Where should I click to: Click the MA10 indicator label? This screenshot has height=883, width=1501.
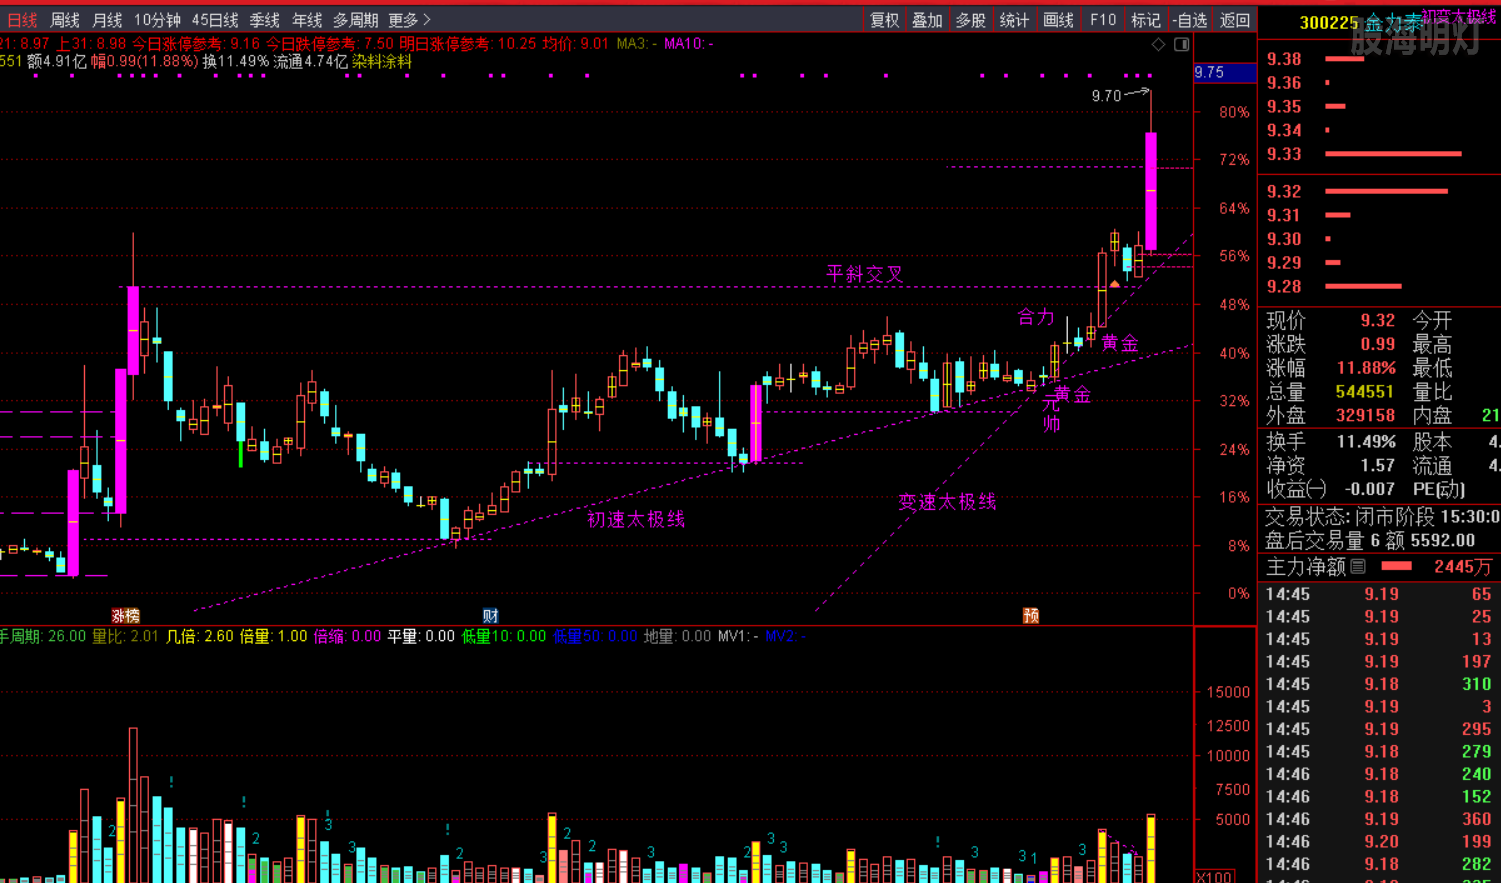pos(689,44)
